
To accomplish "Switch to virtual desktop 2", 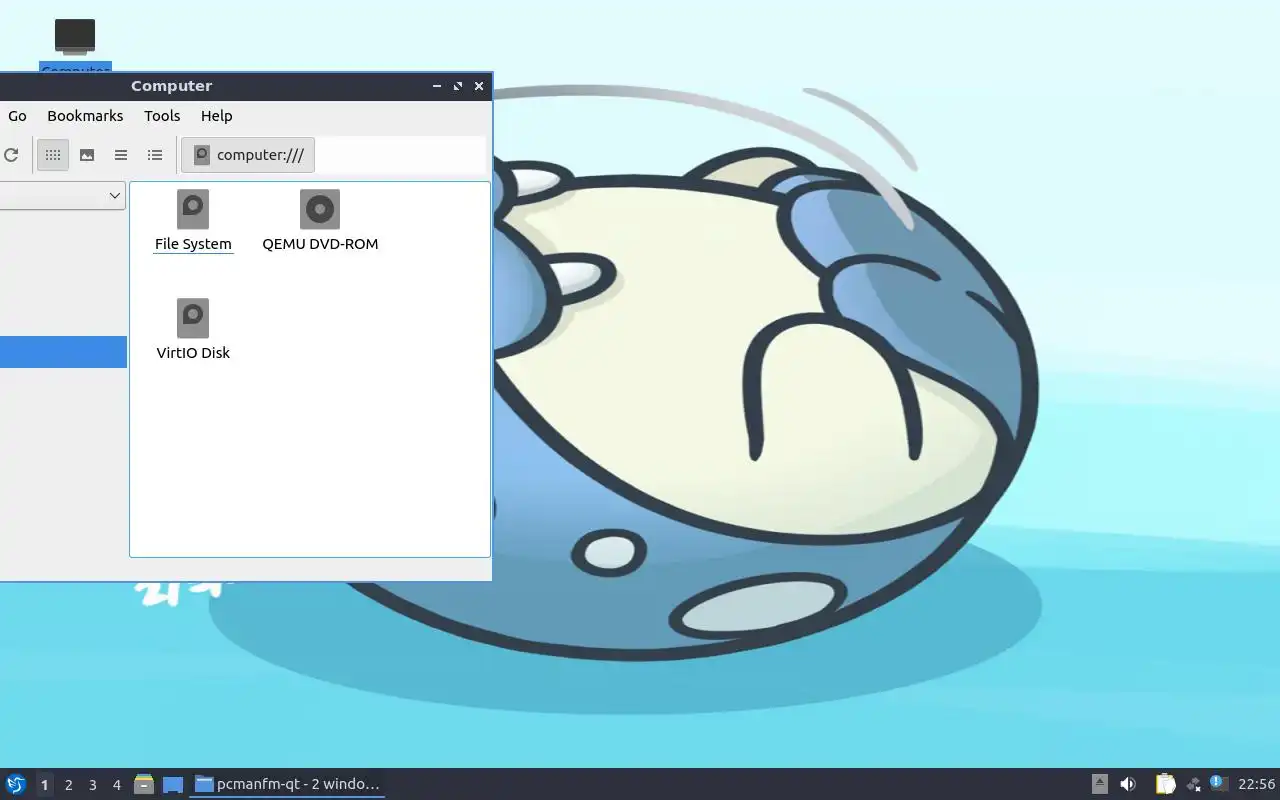I will coord(68,785).
